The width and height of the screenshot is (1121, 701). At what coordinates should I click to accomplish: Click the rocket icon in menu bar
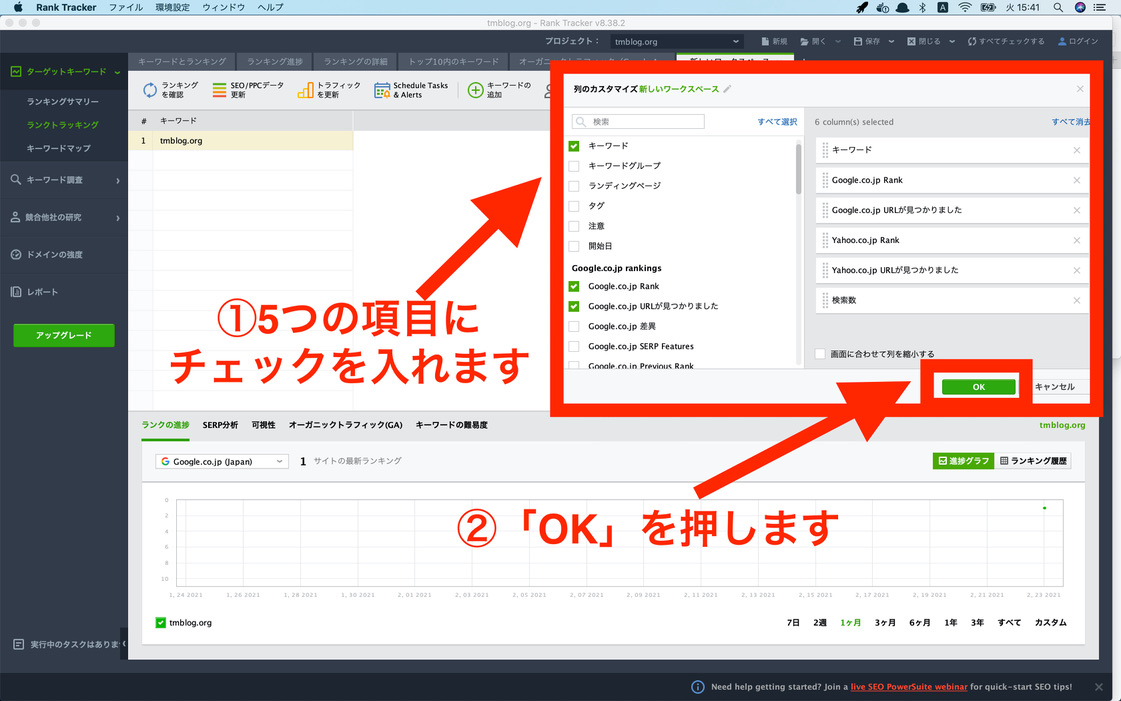pyautogui.click(x=862, y=7)
